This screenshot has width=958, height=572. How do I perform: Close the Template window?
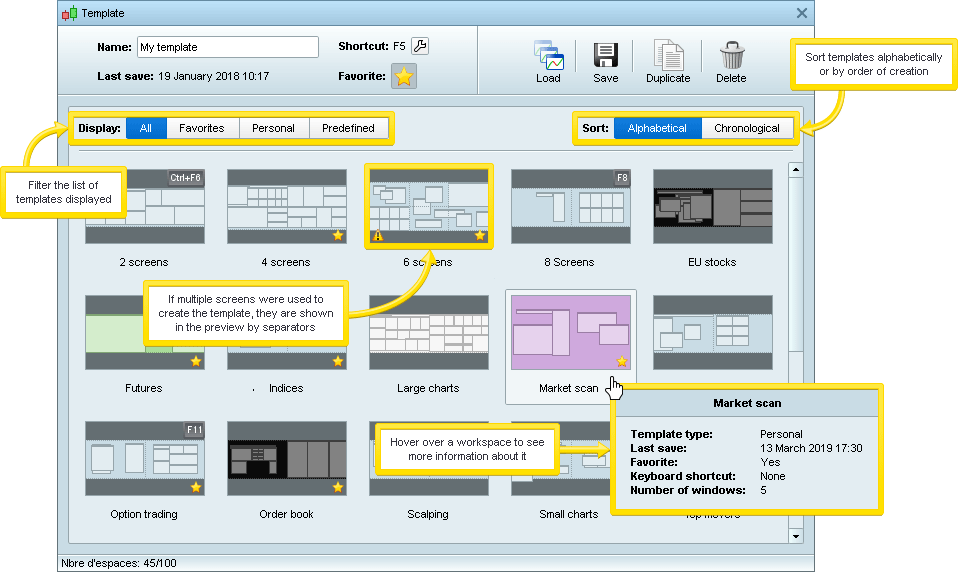click(x=801, y=13)
